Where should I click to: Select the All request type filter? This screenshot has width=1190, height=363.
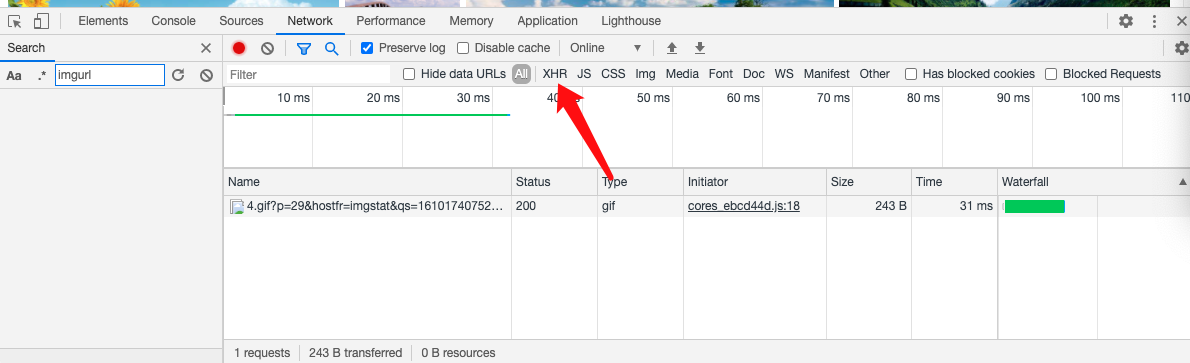point(521,74)
